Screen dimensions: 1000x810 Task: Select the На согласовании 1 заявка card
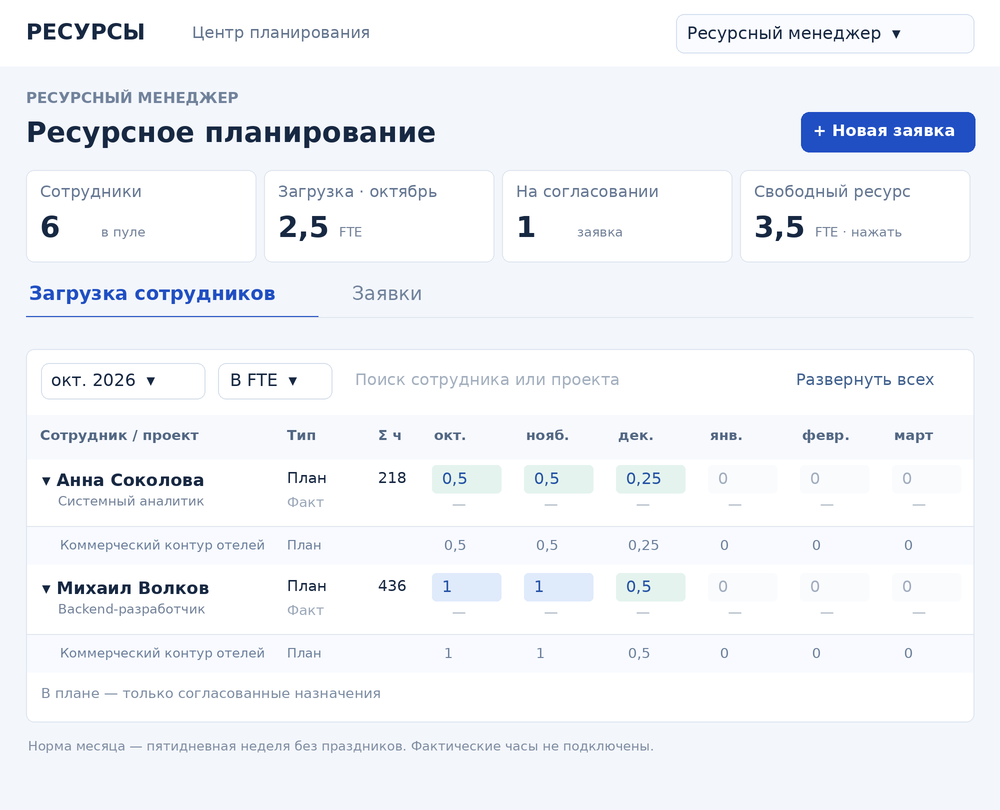coord(617,216)
